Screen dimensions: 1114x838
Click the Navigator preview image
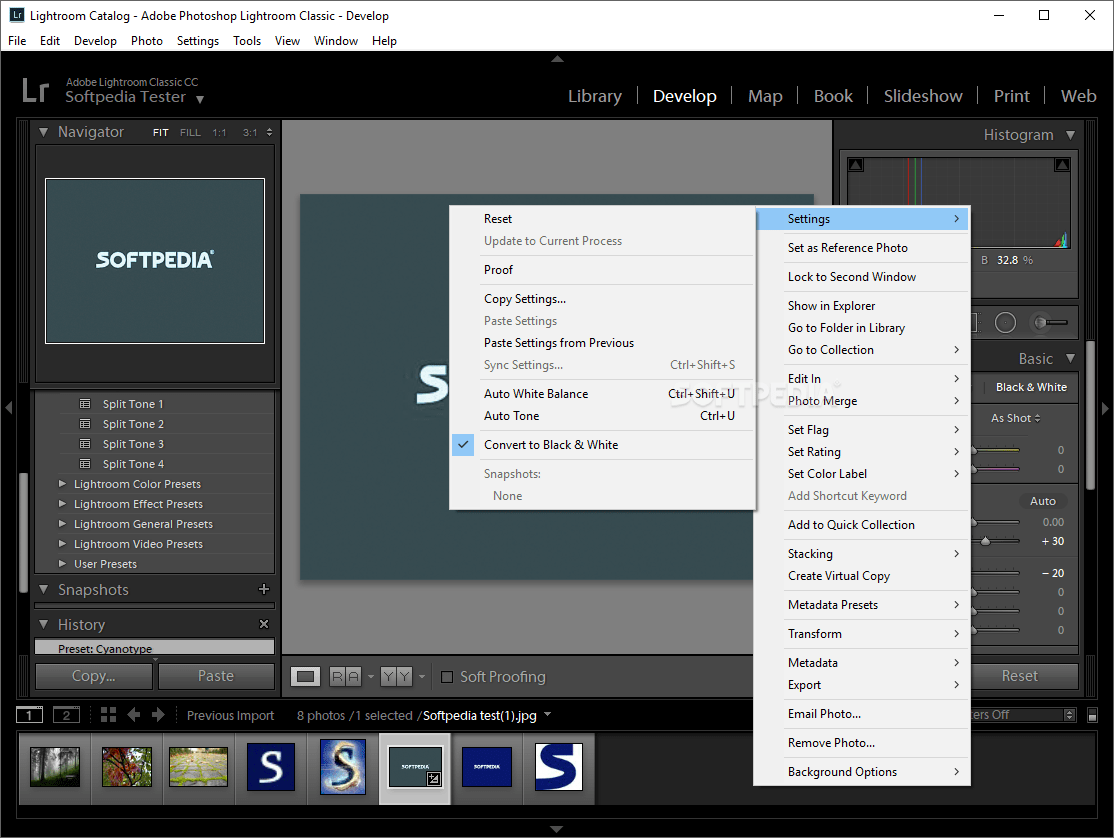[x=155, y=261]
